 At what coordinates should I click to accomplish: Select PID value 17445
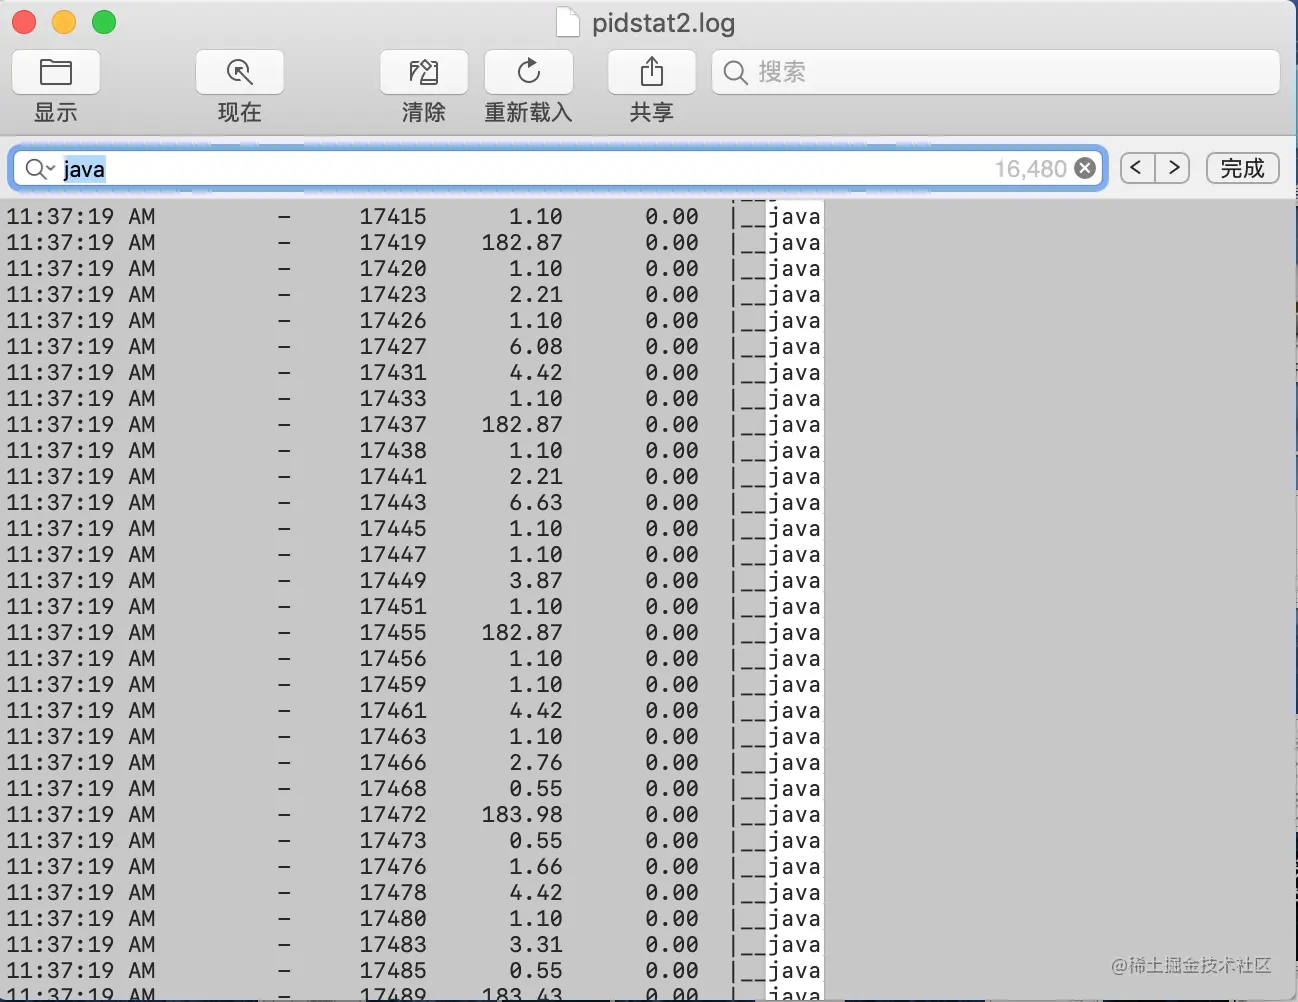tap(393, 528)
